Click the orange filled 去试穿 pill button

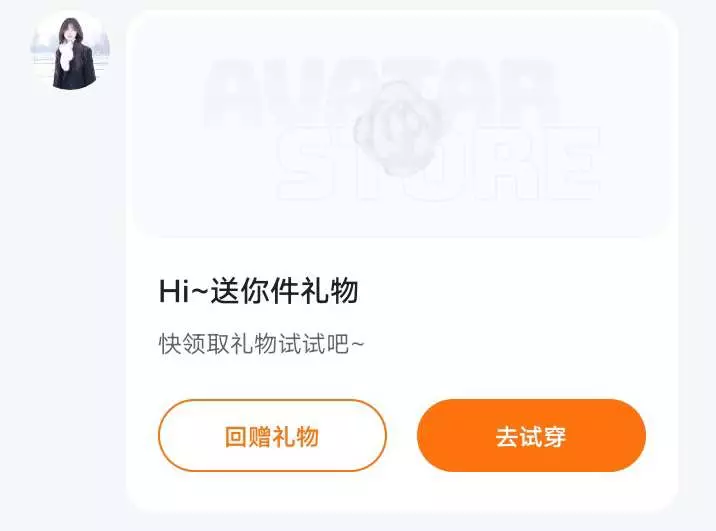(531, 436)
